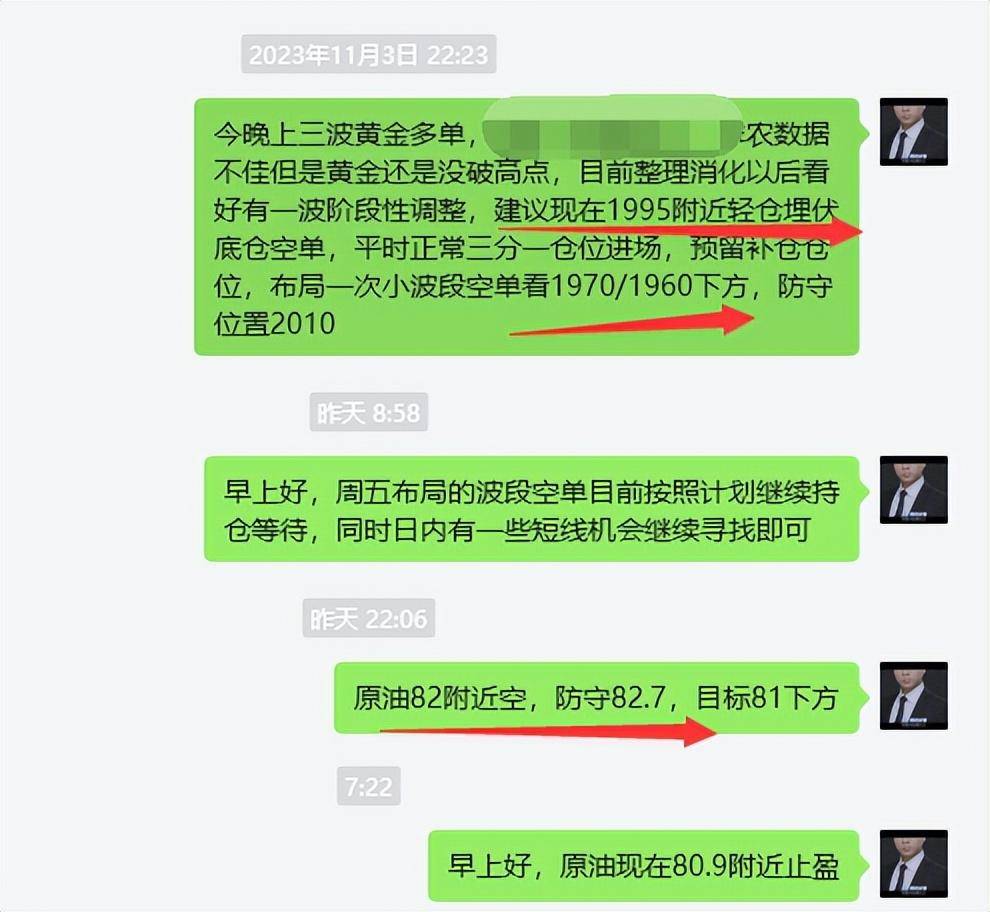Tap avatar next to 周五布局 message
Viewport: 990px width, 912px height.
pos(914,489)
